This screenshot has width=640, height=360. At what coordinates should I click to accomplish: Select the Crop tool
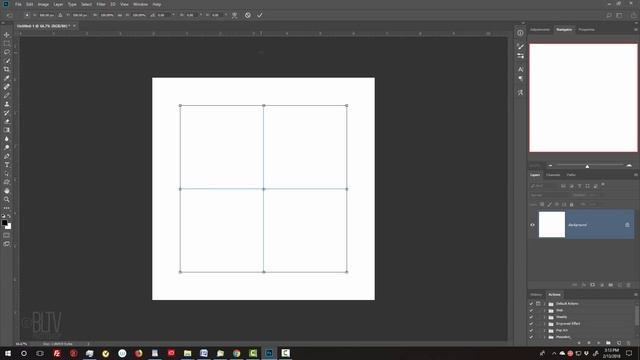pos(7,69)
